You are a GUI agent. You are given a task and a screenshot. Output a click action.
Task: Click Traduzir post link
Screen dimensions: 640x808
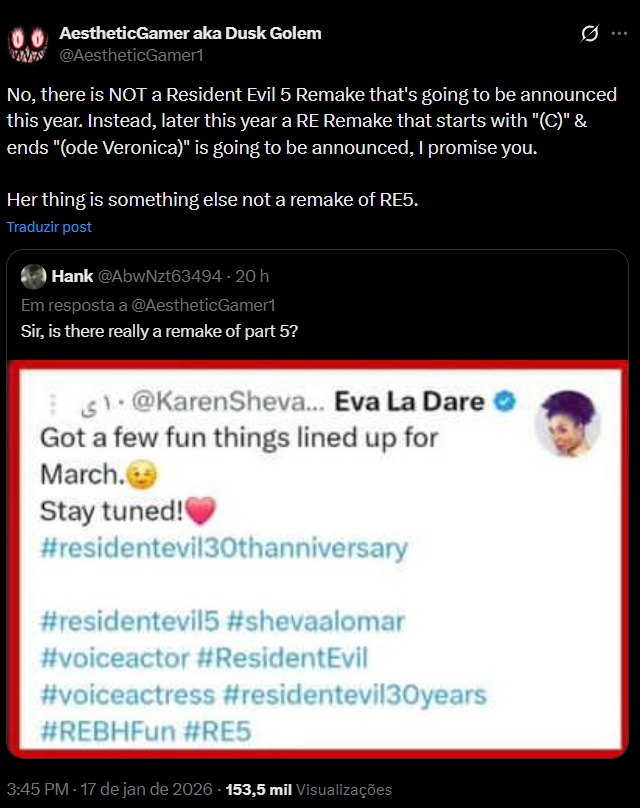[x=49, y=227]
